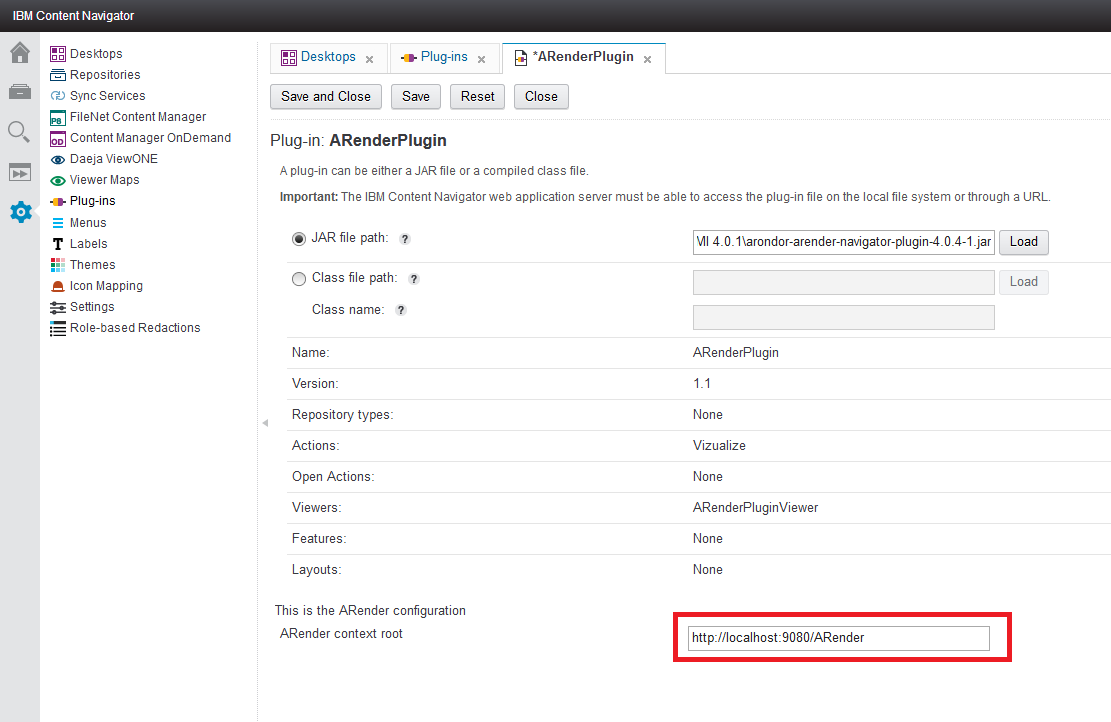Screen dimensions: 1111x722
Task: Open FileNet Content Manager entry
Action: pyautogui.click(x=138, y=117)
